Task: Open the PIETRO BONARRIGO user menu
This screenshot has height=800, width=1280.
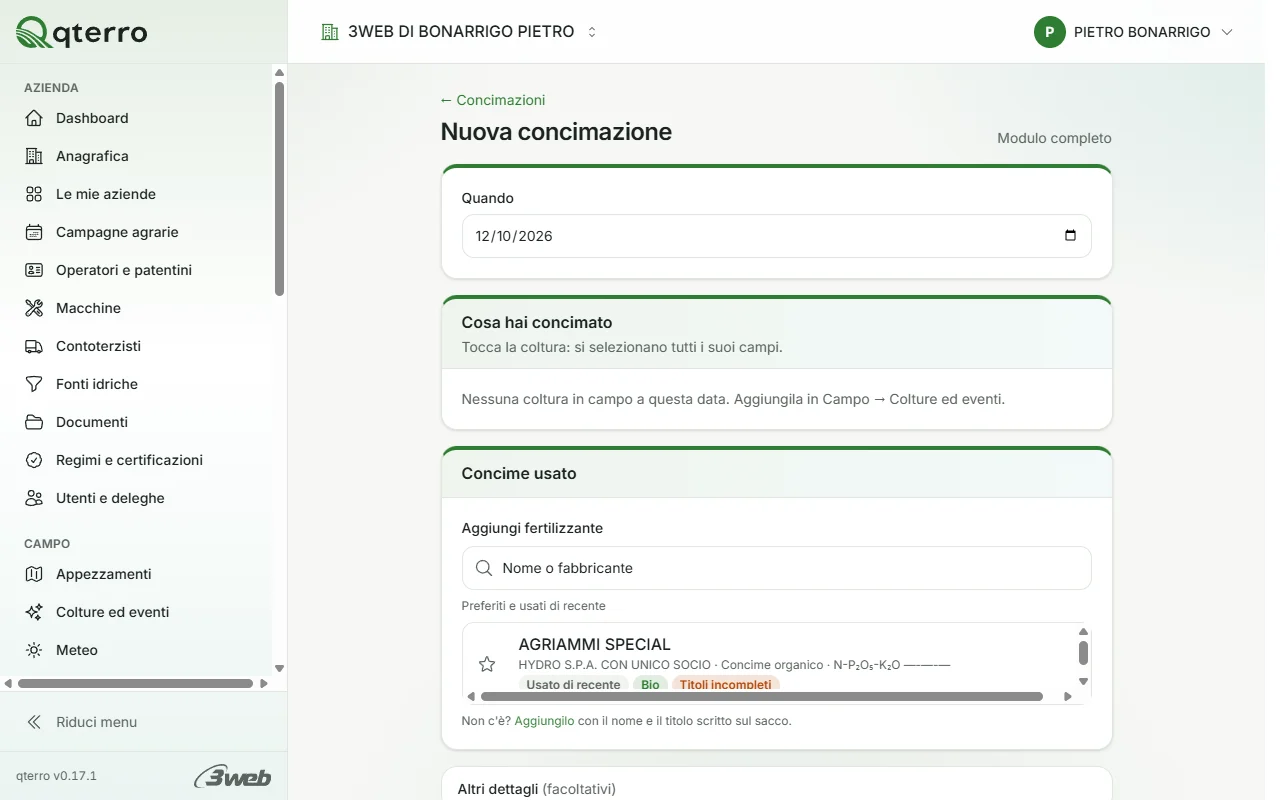Action: (1134, 32)
